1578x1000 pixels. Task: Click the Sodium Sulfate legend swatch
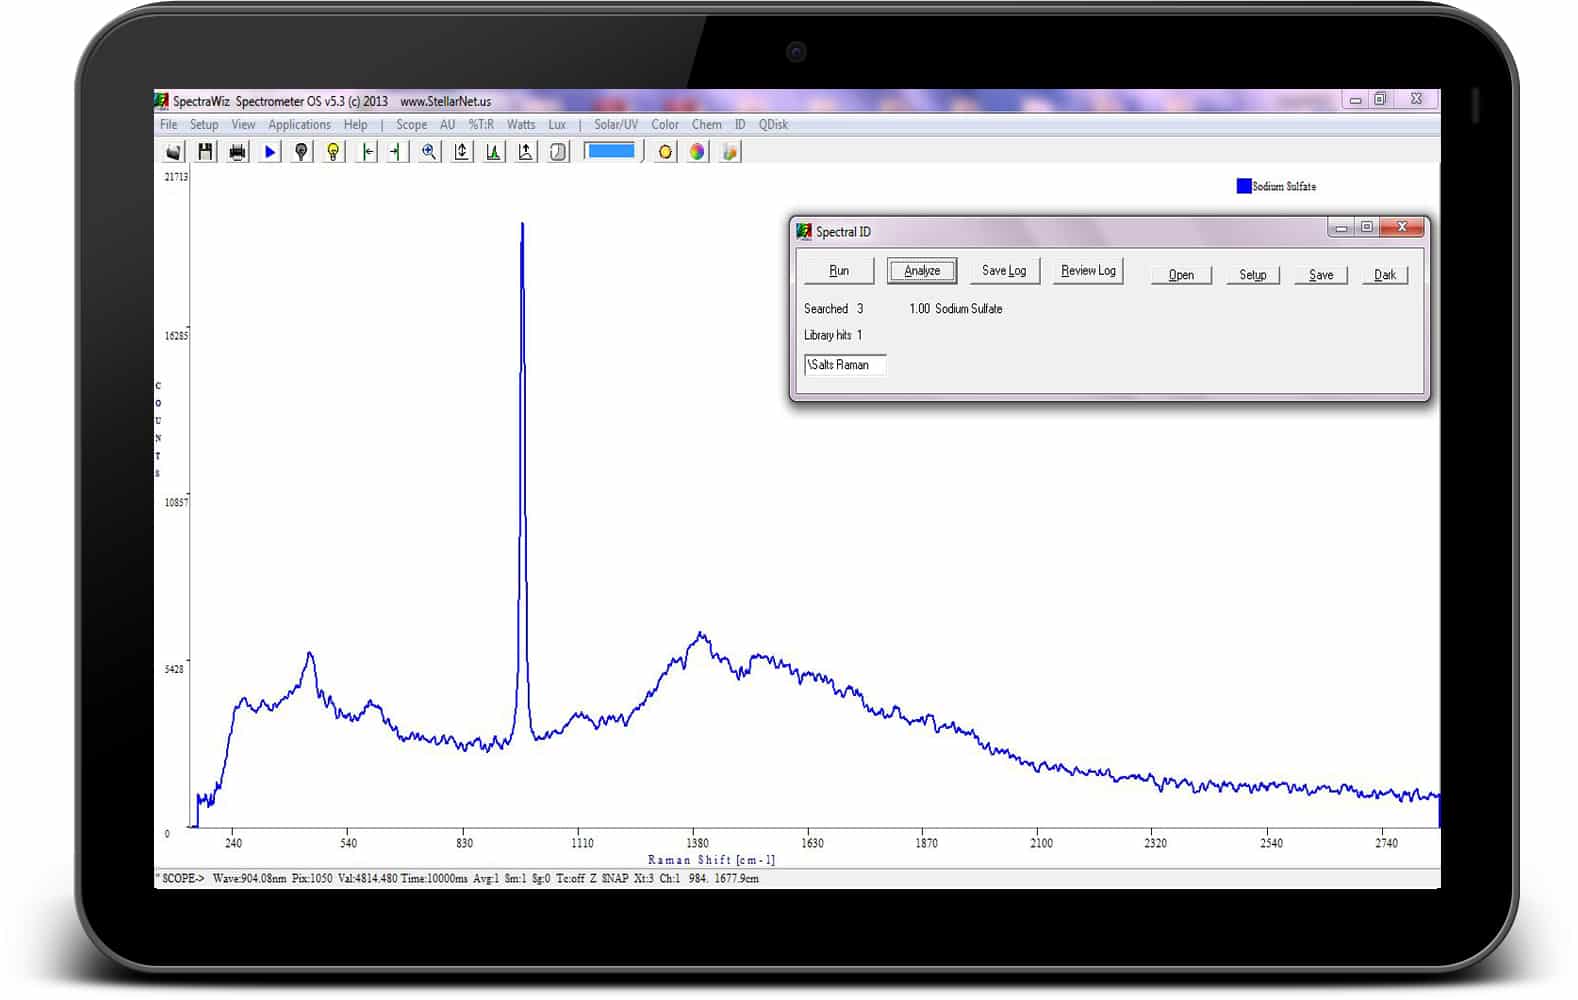pyautogui.click(x=1244, y=186)
